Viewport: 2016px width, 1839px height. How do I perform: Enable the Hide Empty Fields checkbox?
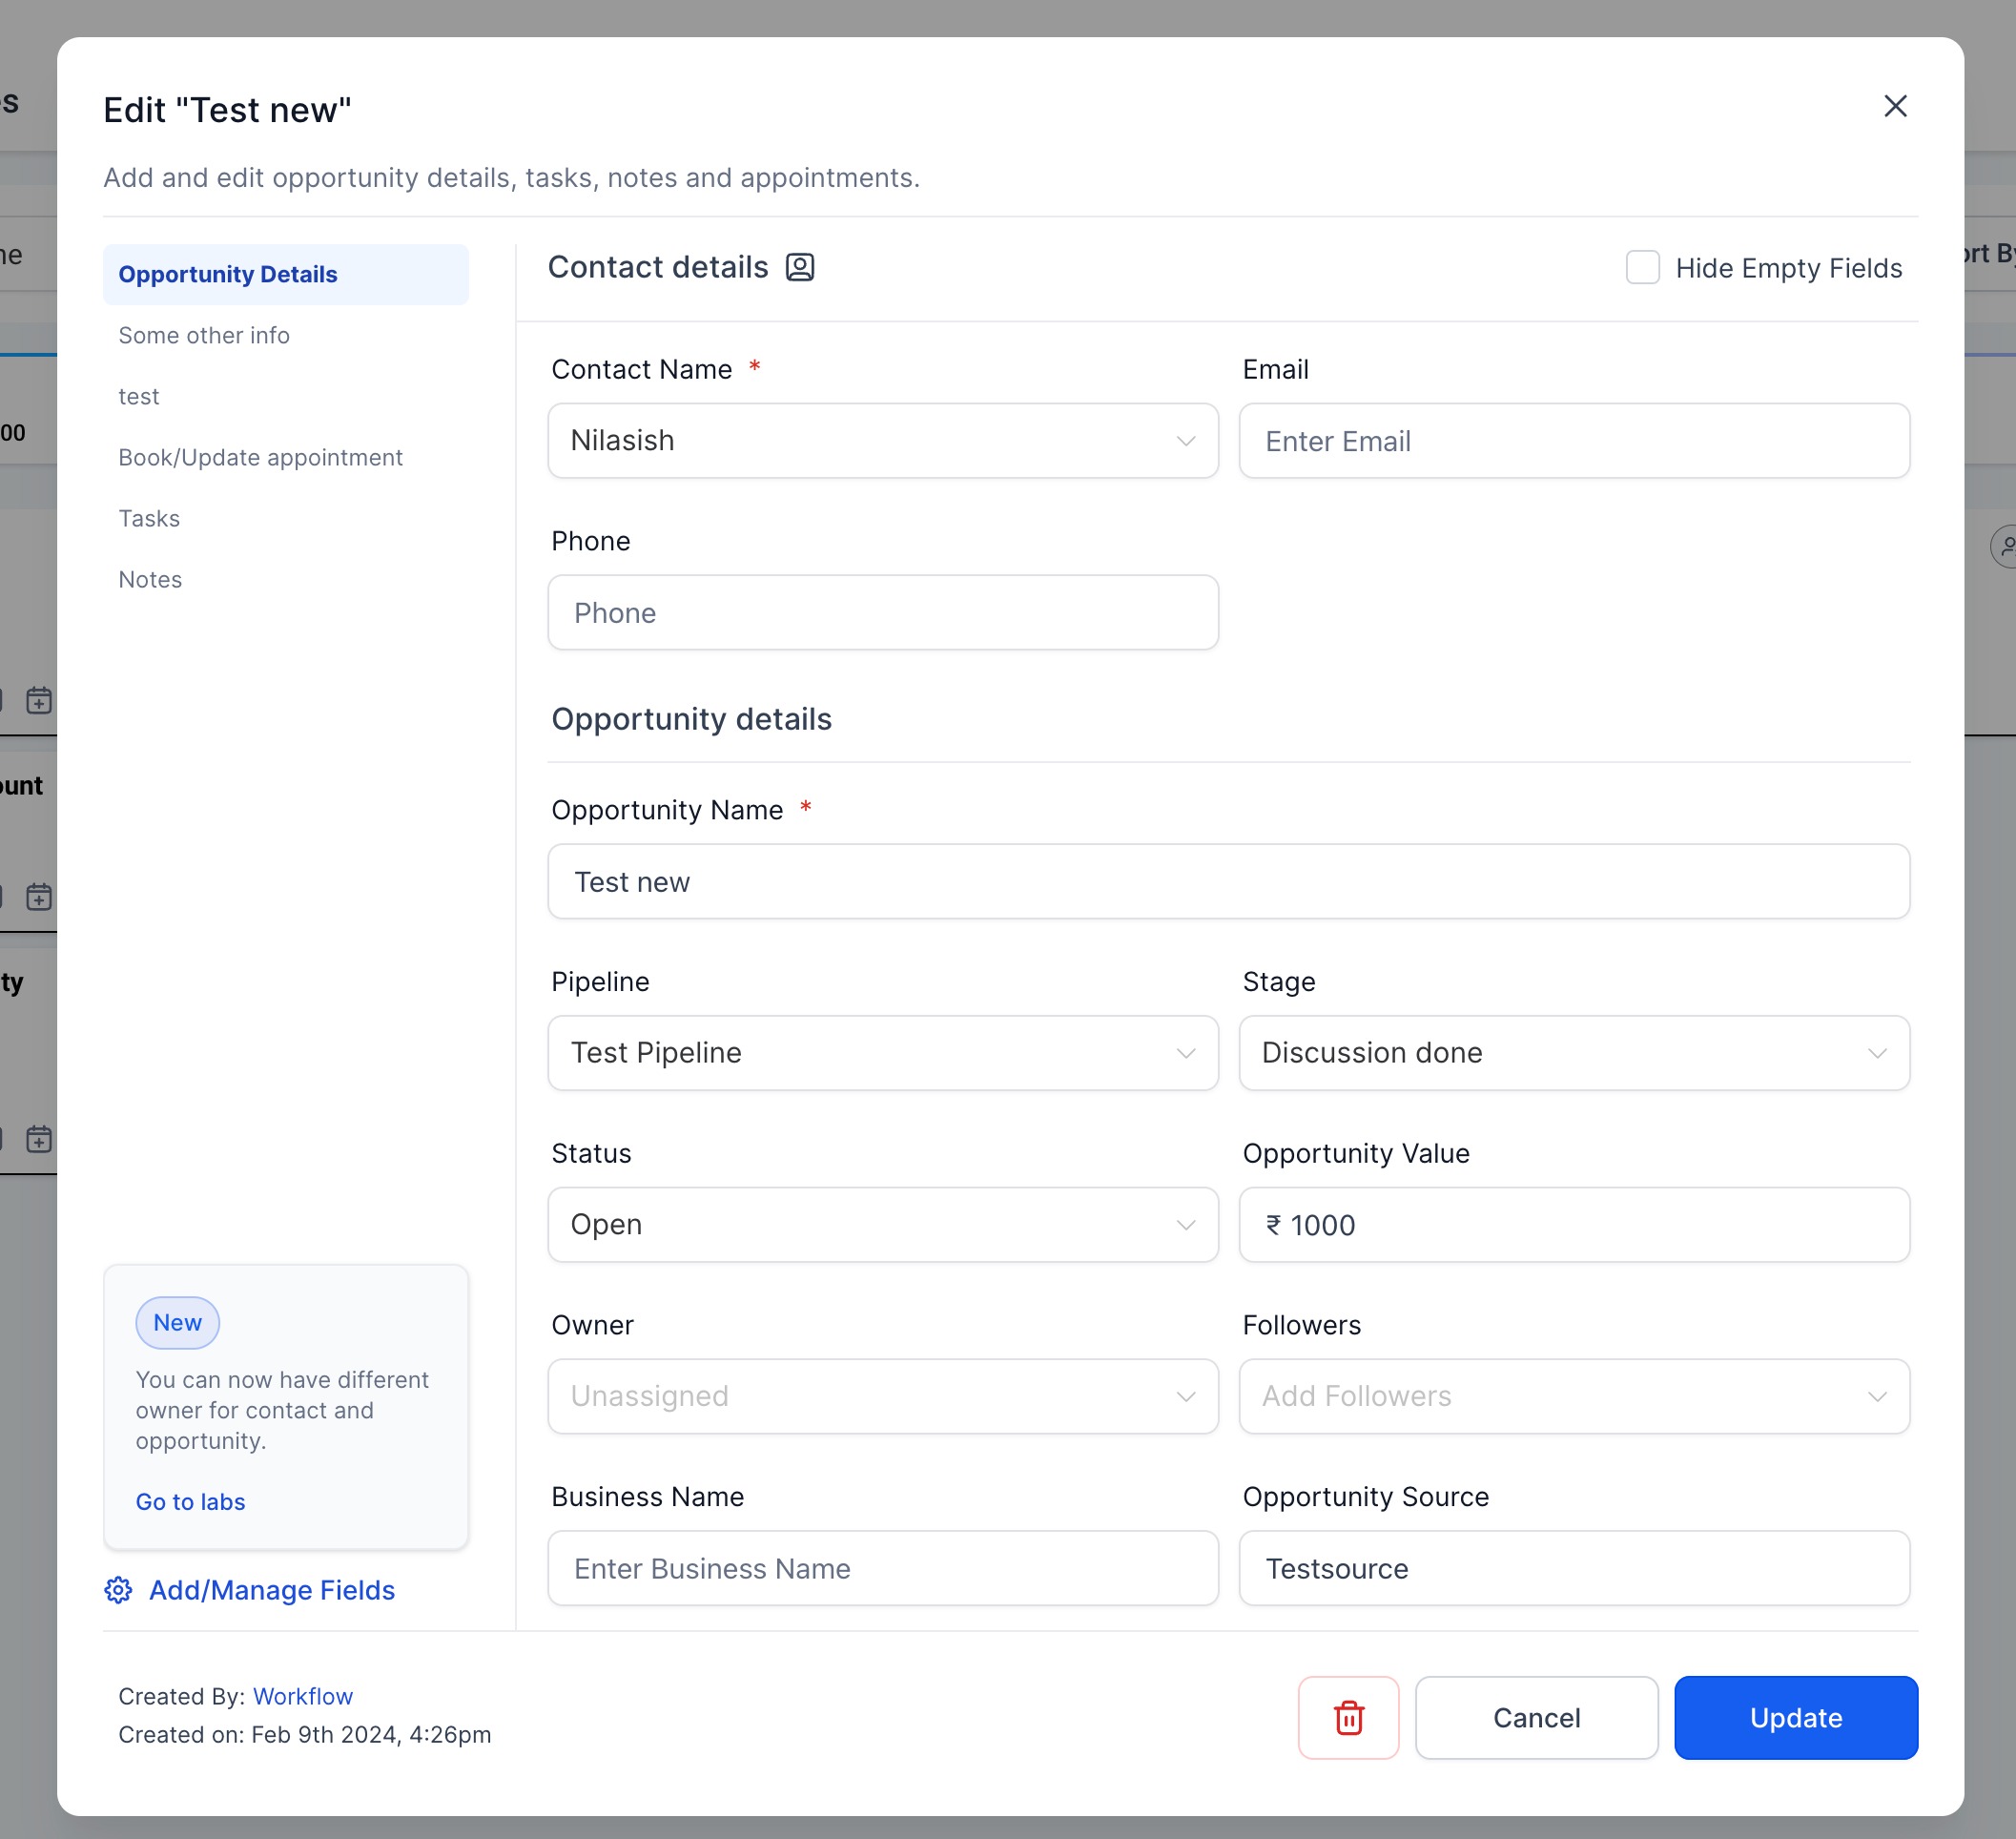click(1642, 268)
